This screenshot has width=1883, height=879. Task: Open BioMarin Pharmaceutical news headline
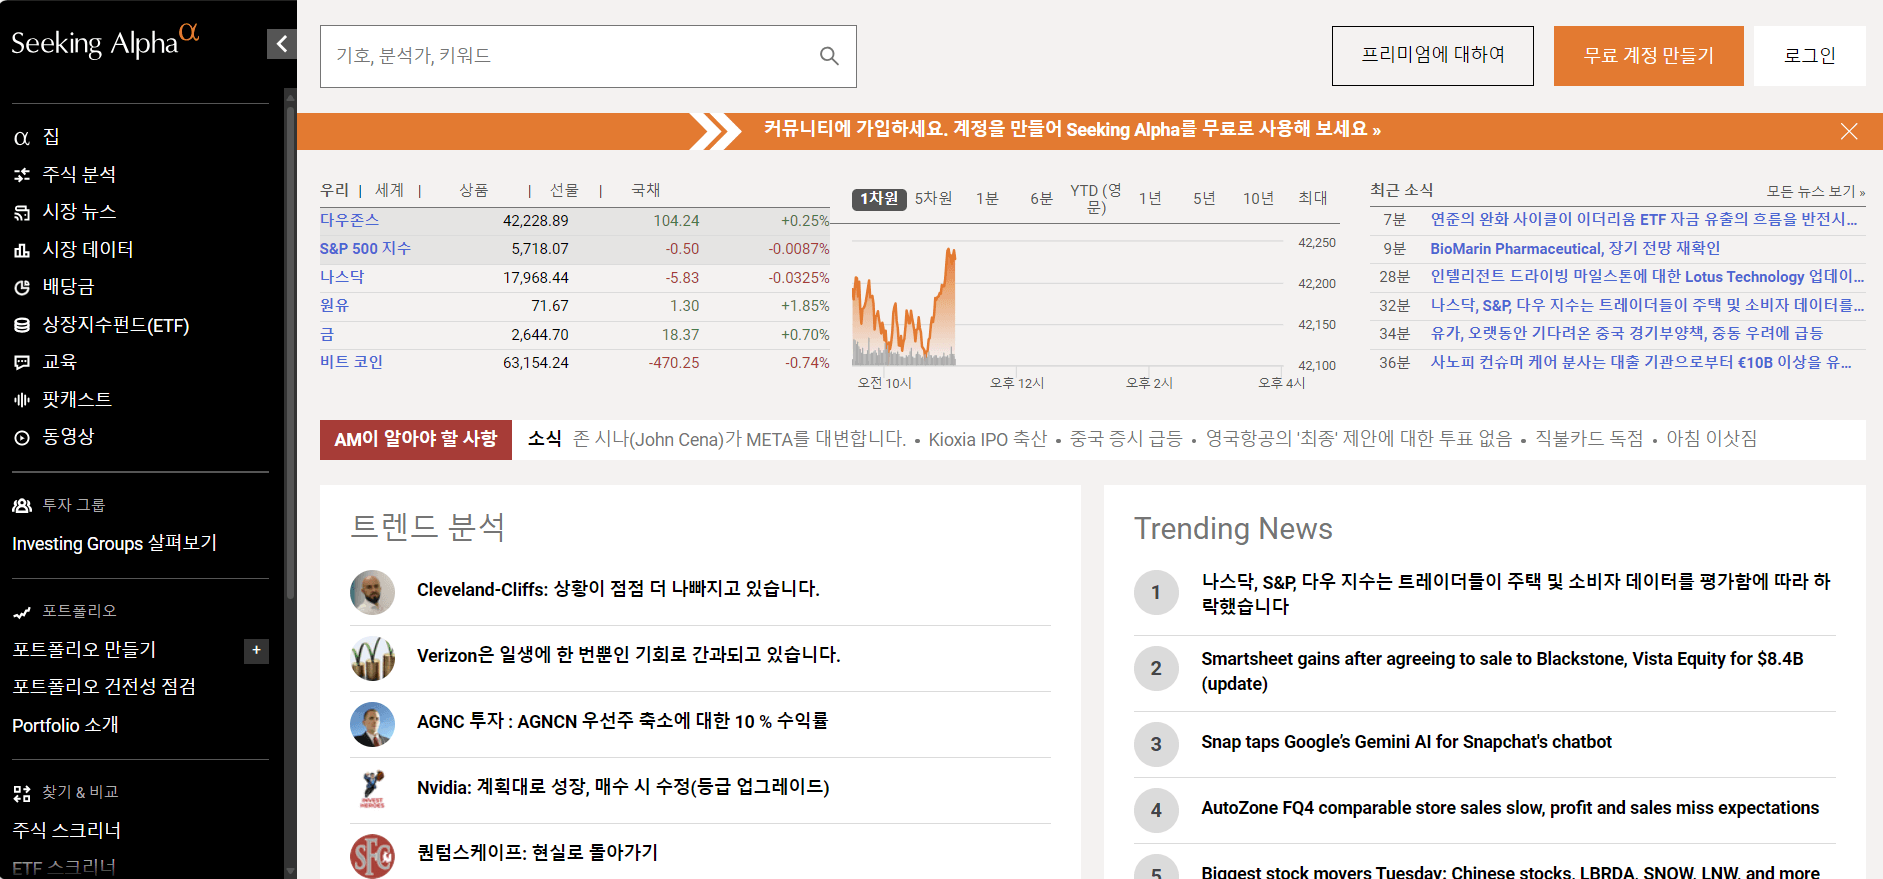(x=1575, y=248)
